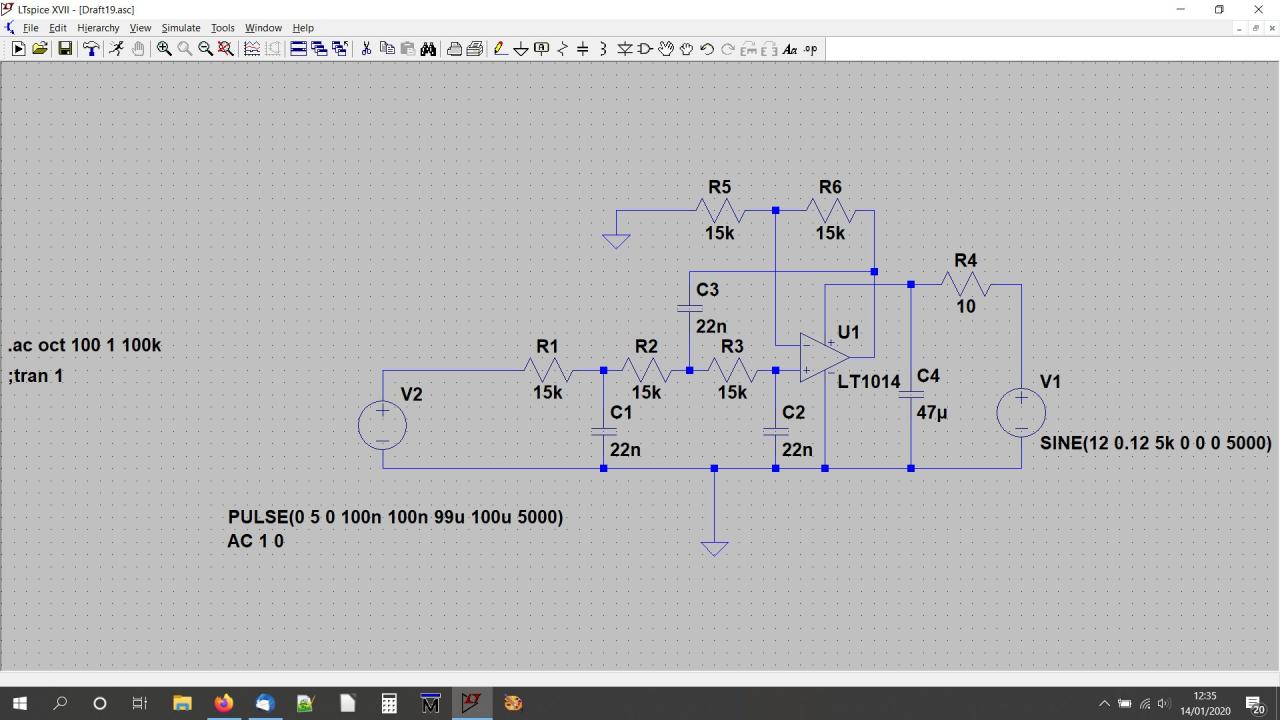Launch Firefox from the taskbar
The width and height of the screenshot is (1280, 720).
tap(223, 703)
